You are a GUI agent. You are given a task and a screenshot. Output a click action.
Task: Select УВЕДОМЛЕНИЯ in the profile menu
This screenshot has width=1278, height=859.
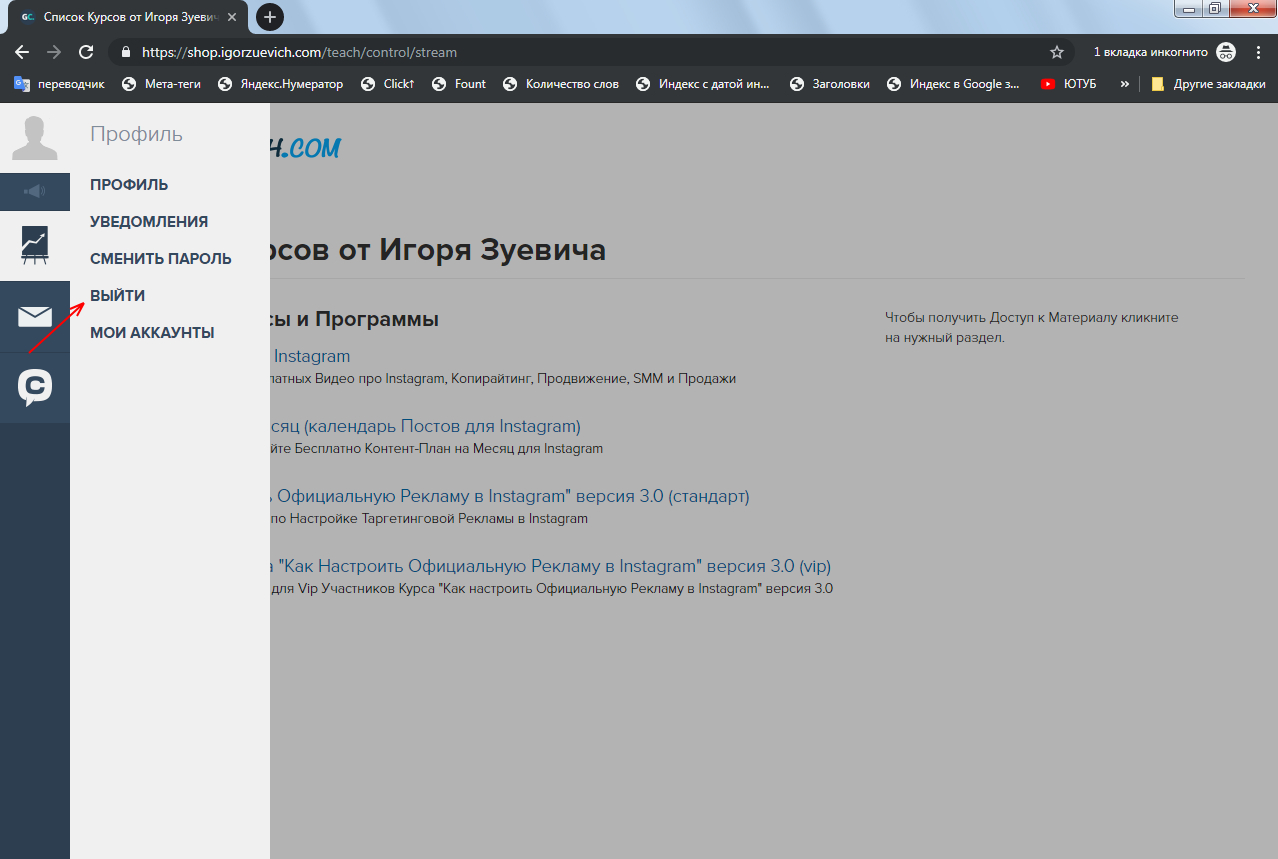(x=149, y=222)
